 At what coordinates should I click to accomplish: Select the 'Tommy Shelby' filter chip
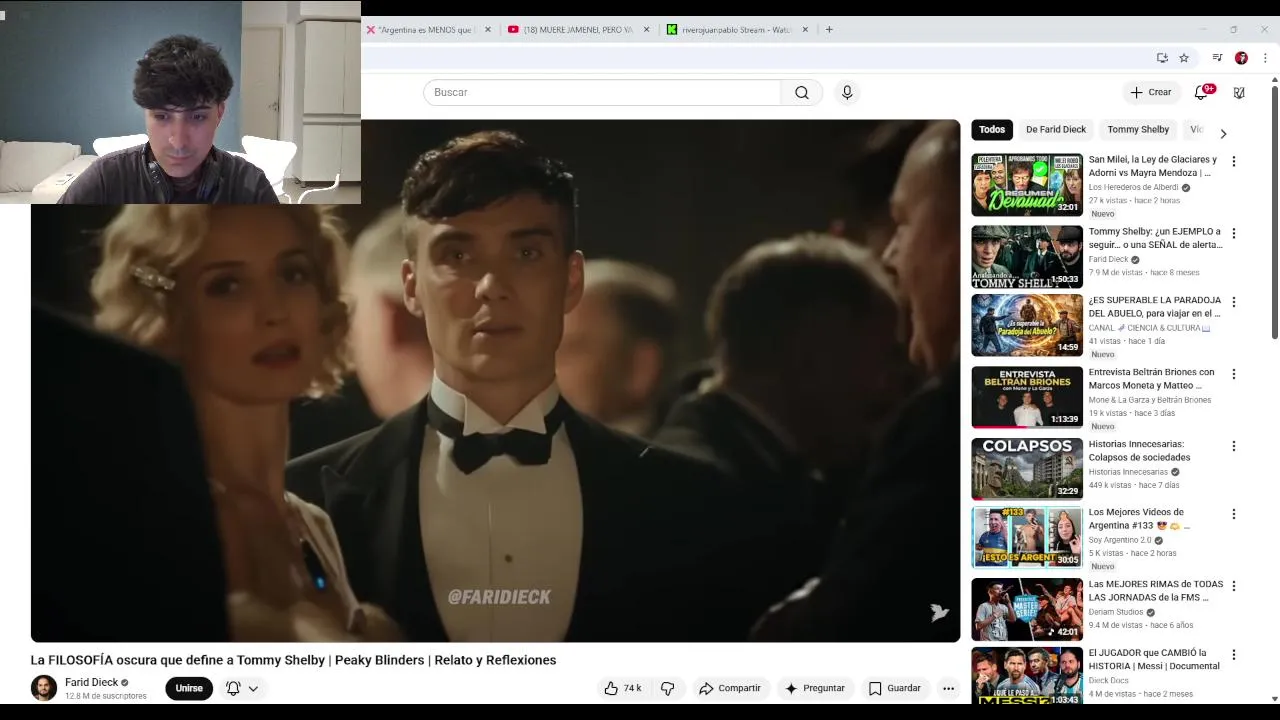coord(1138,130)
